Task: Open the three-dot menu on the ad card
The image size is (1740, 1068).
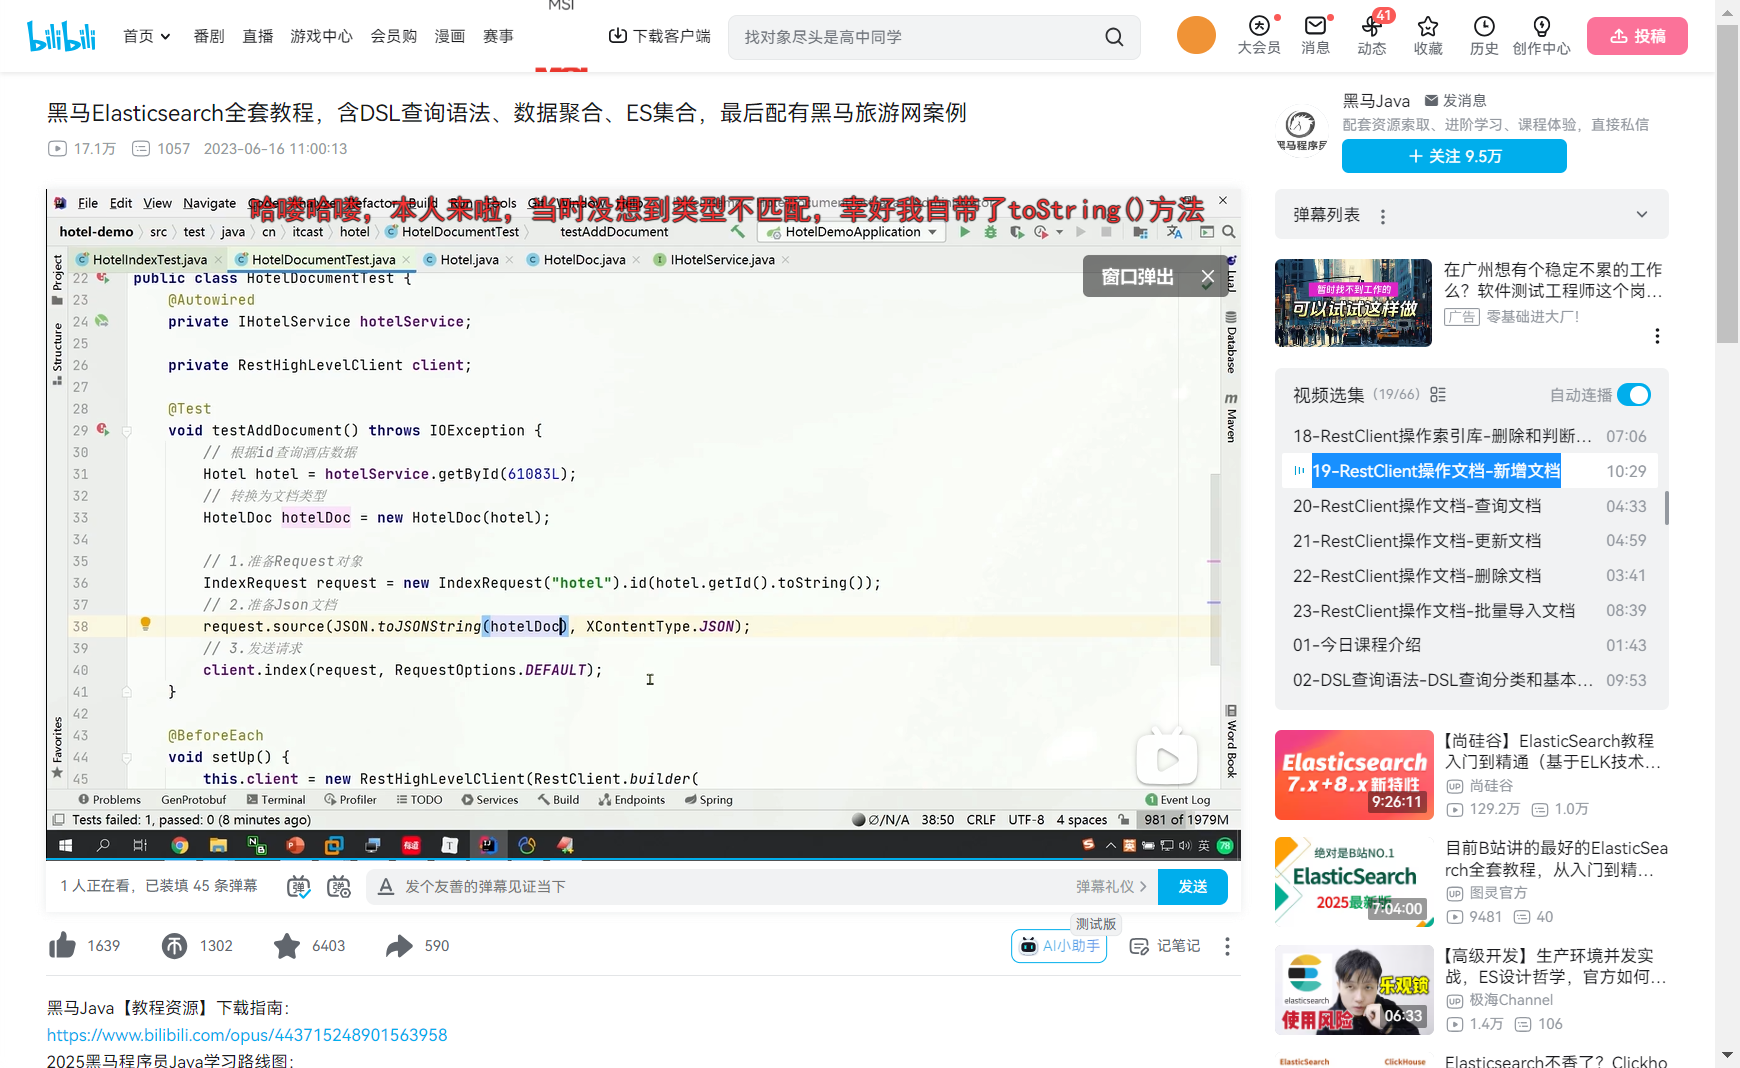Action: coord(1657,336)
